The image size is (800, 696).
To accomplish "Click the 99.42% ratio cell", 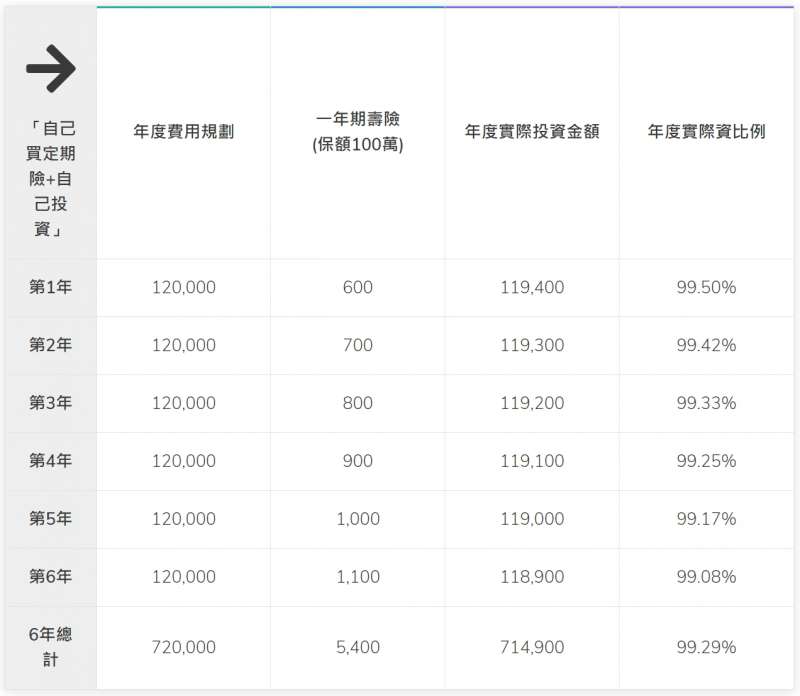I will [x=707, y=345].
